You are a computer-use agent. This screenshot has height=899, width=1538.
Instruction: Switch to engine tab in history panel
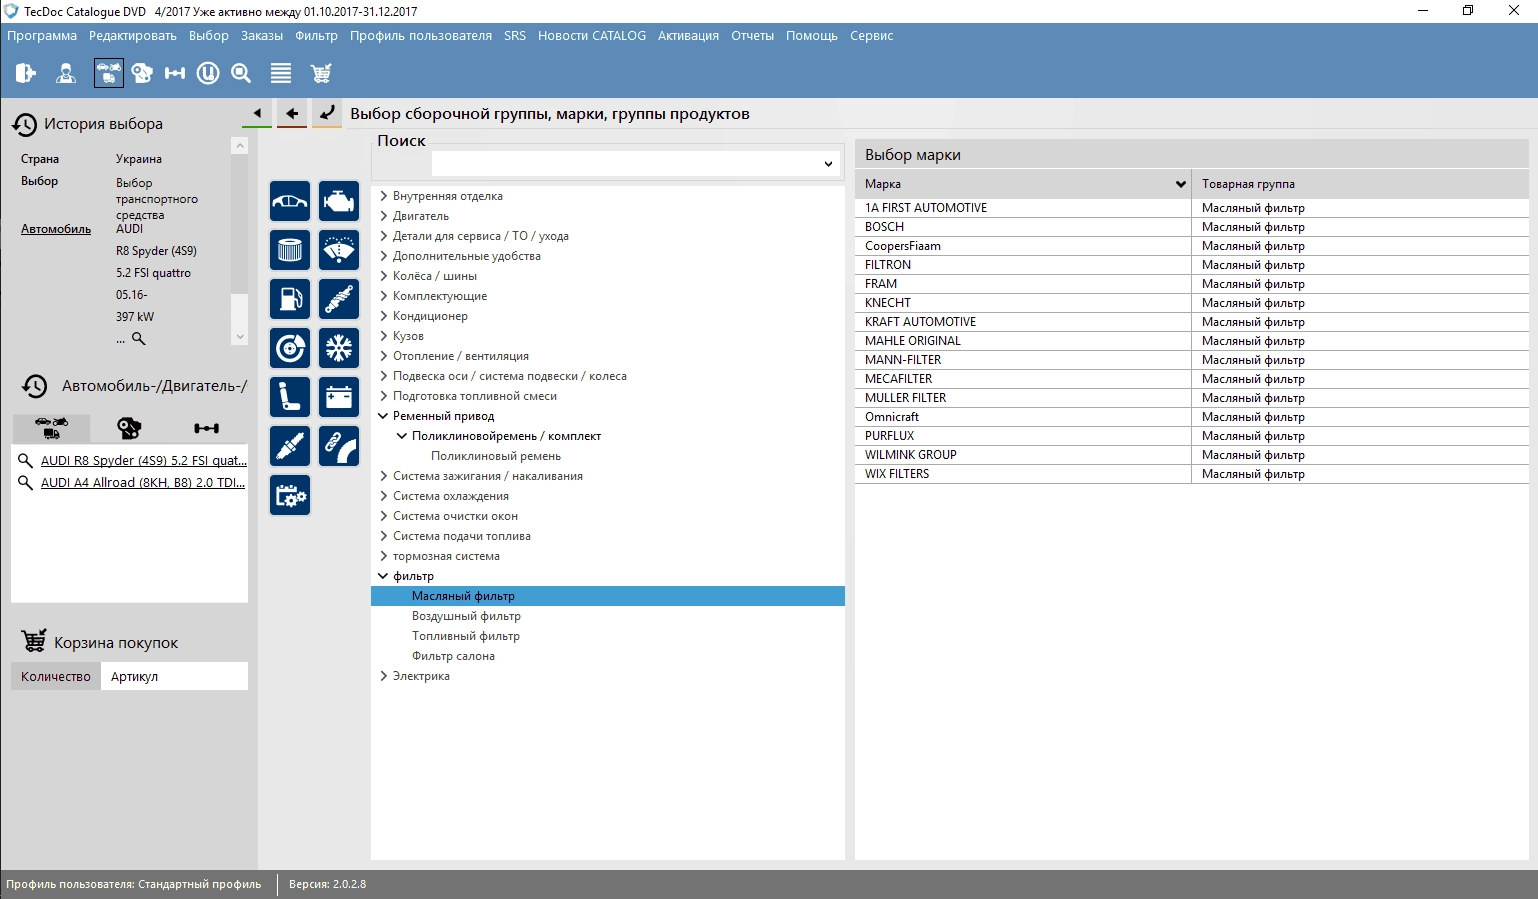pos(129,428)
